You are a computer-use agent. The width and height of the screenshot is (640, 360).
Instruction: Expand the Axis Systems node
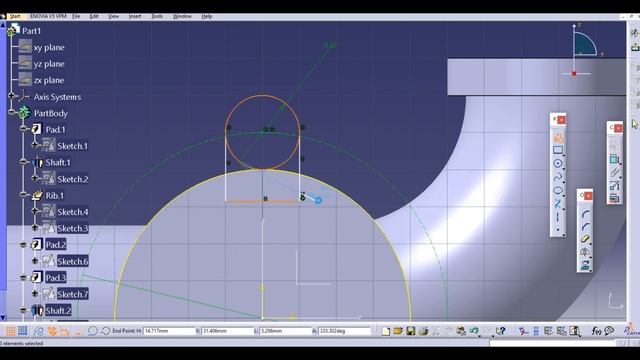click(x=11, y=96)
